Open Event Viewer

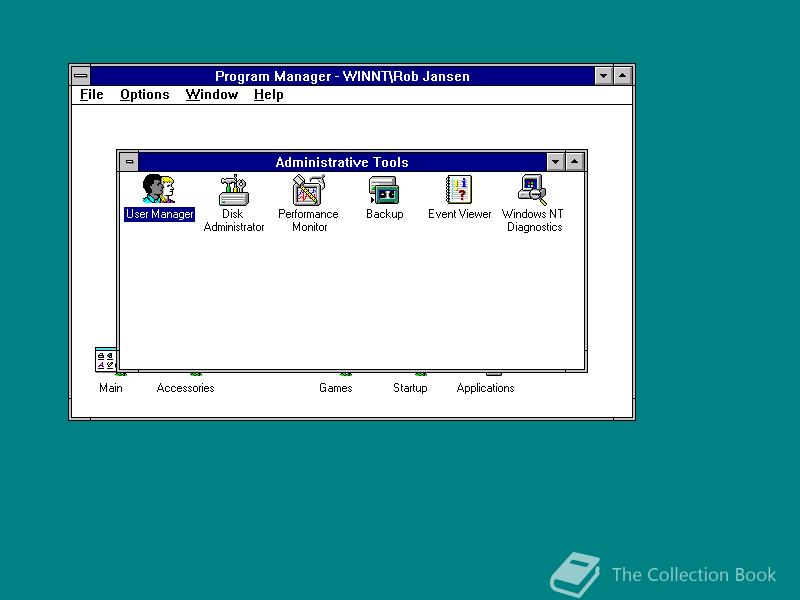coord(459,190)
